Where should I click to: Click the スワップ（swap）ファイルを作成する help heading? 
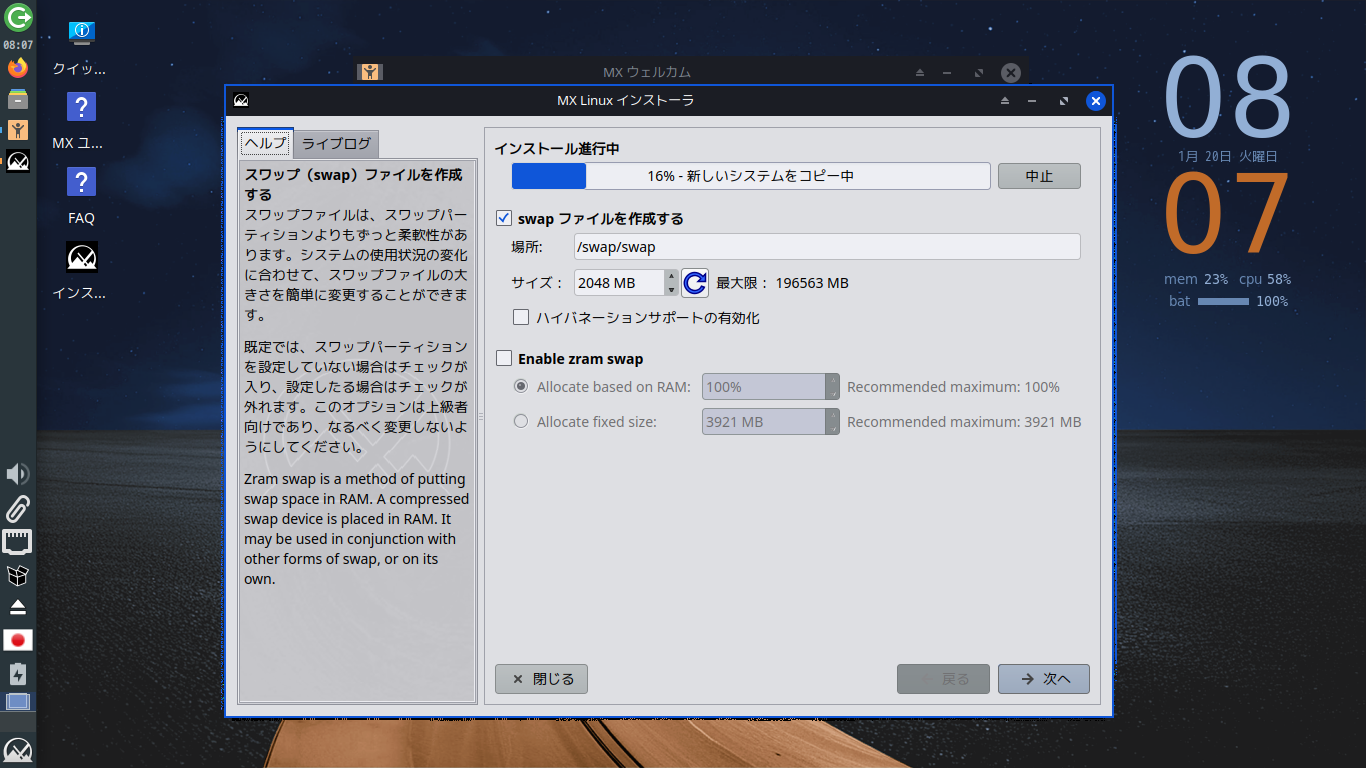pyautogui.click(x=354, y=184)
